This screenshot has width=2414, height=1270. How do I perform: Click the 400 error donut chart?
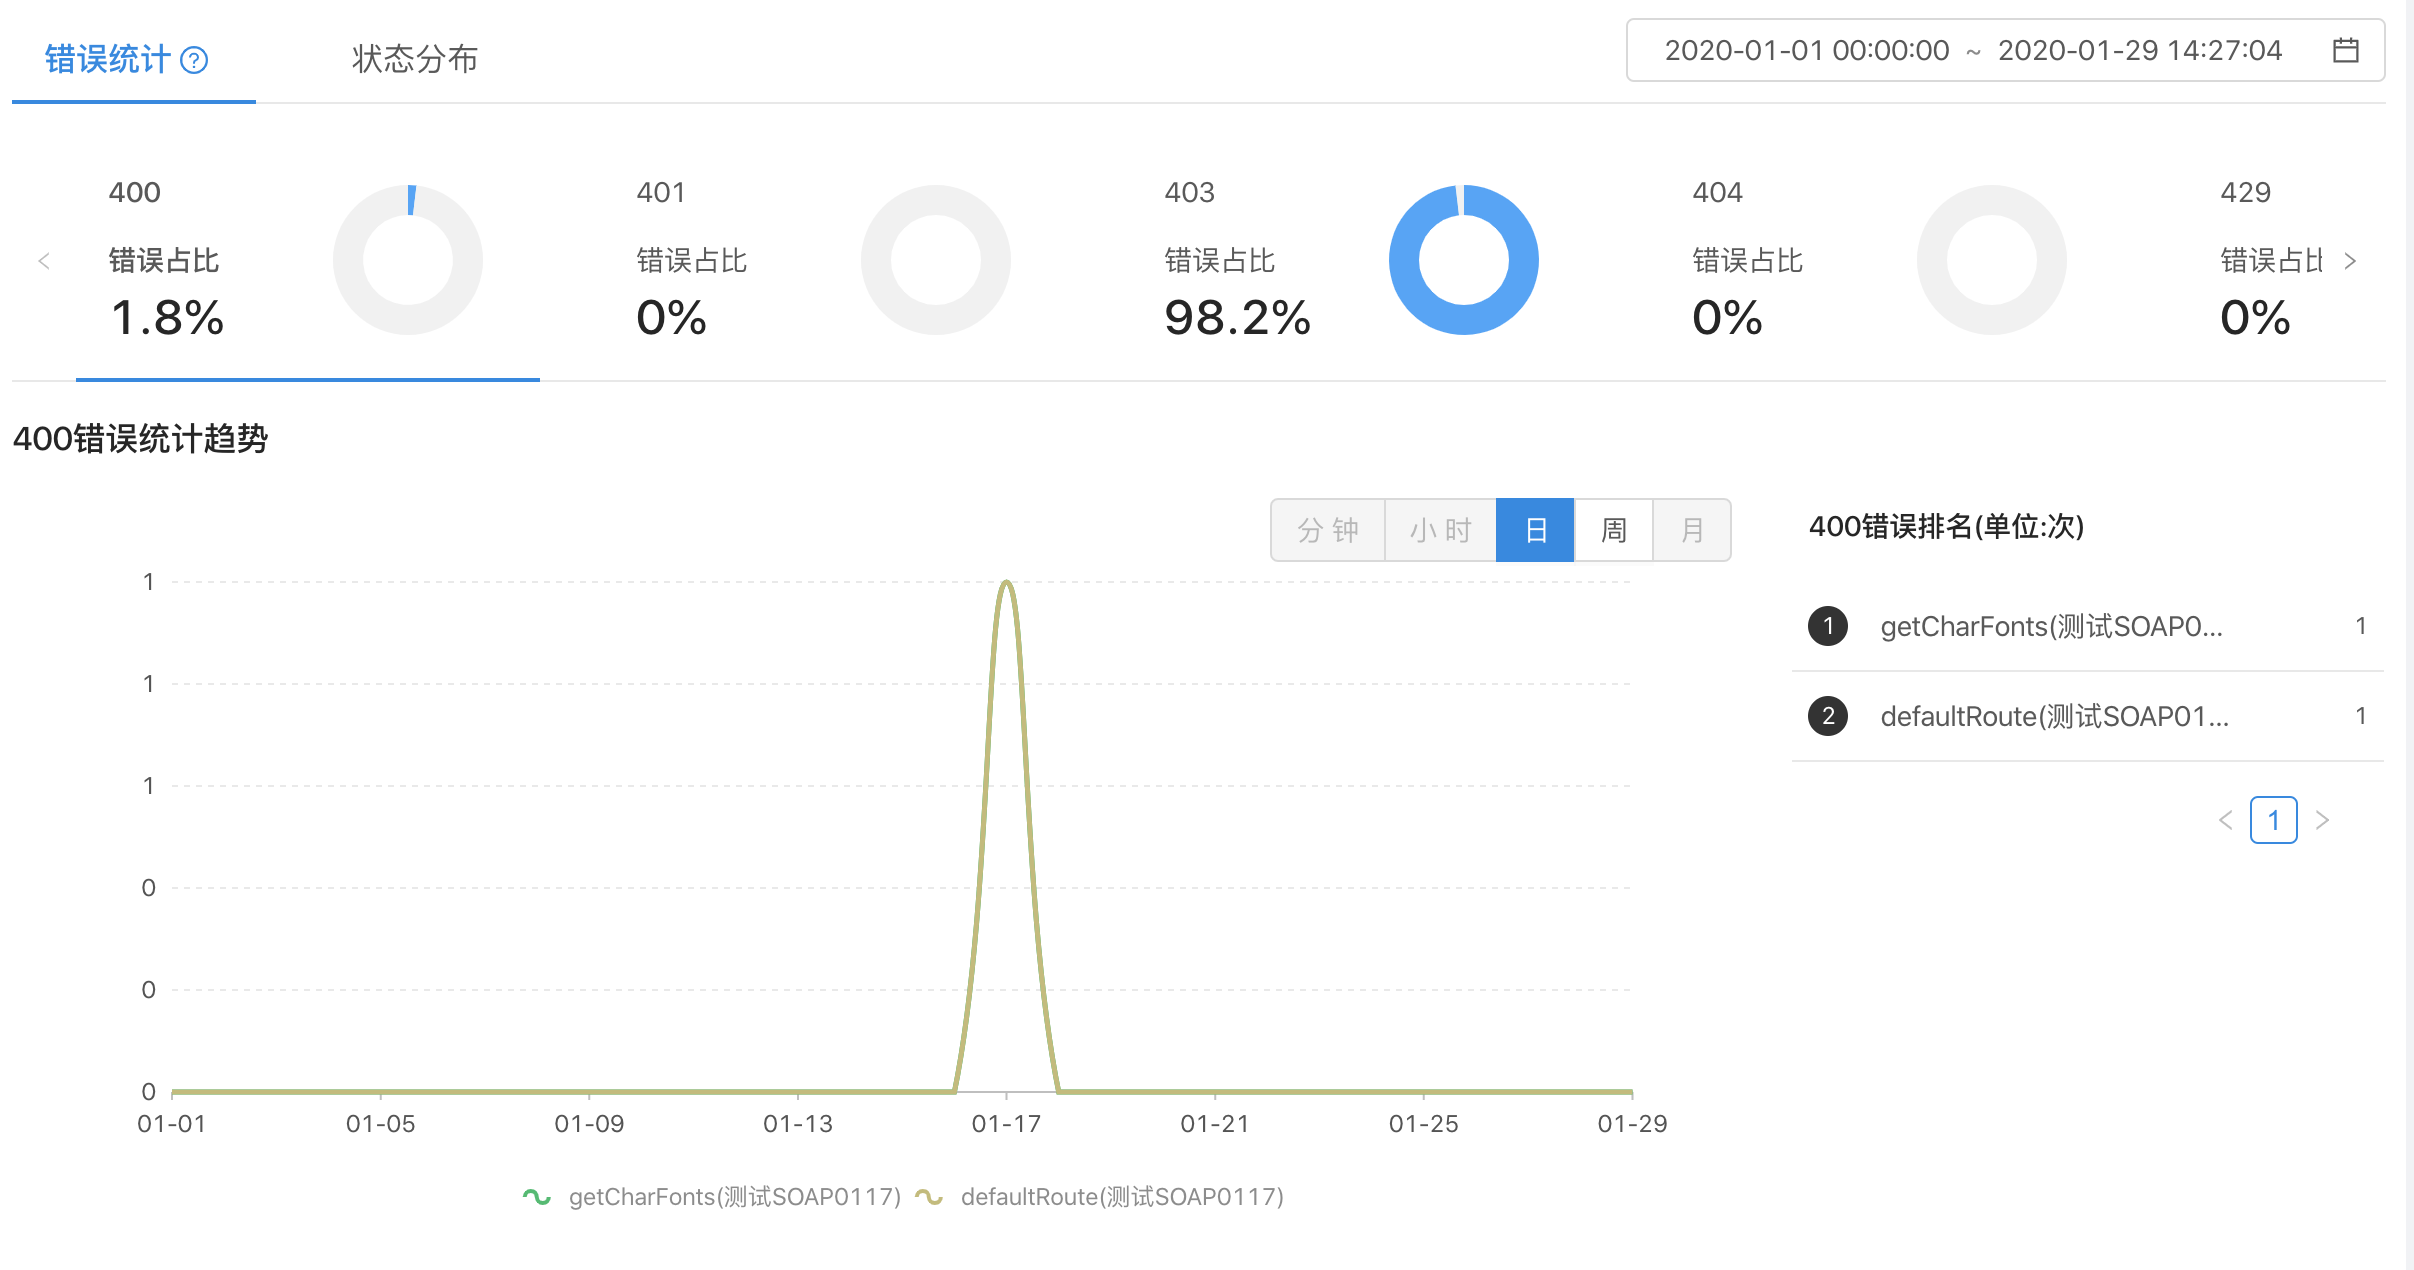click(408, 260)
